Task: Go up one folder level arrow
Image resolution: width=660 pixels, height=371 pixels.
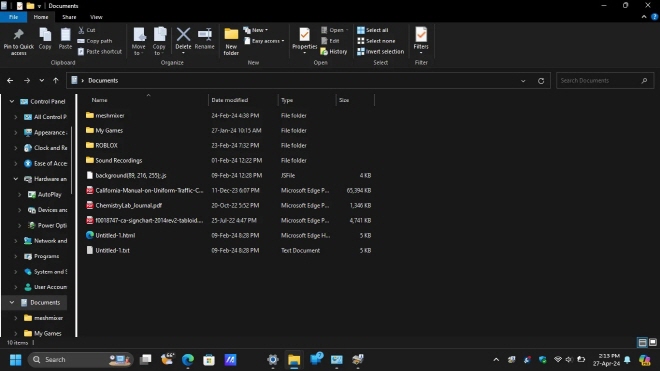Action: coord(56,80)
